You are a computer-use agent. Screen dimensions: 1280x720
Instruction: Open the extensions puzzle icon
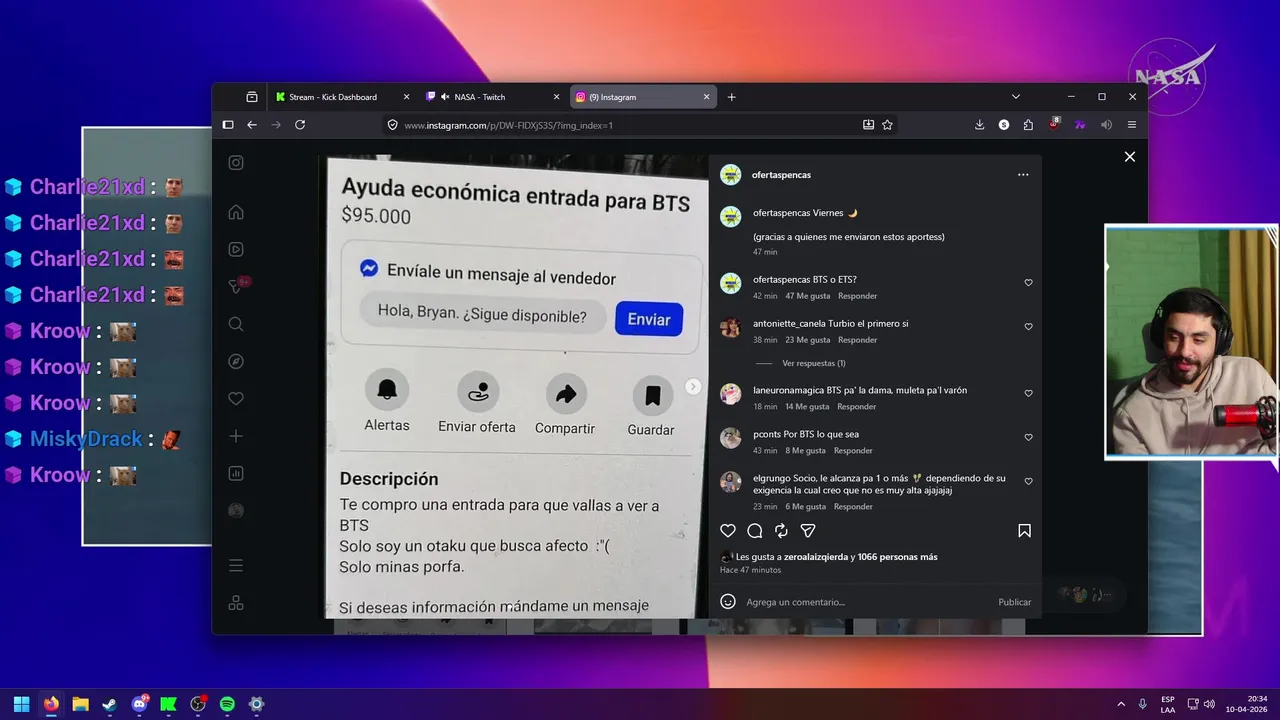(x=1028, y=125)
